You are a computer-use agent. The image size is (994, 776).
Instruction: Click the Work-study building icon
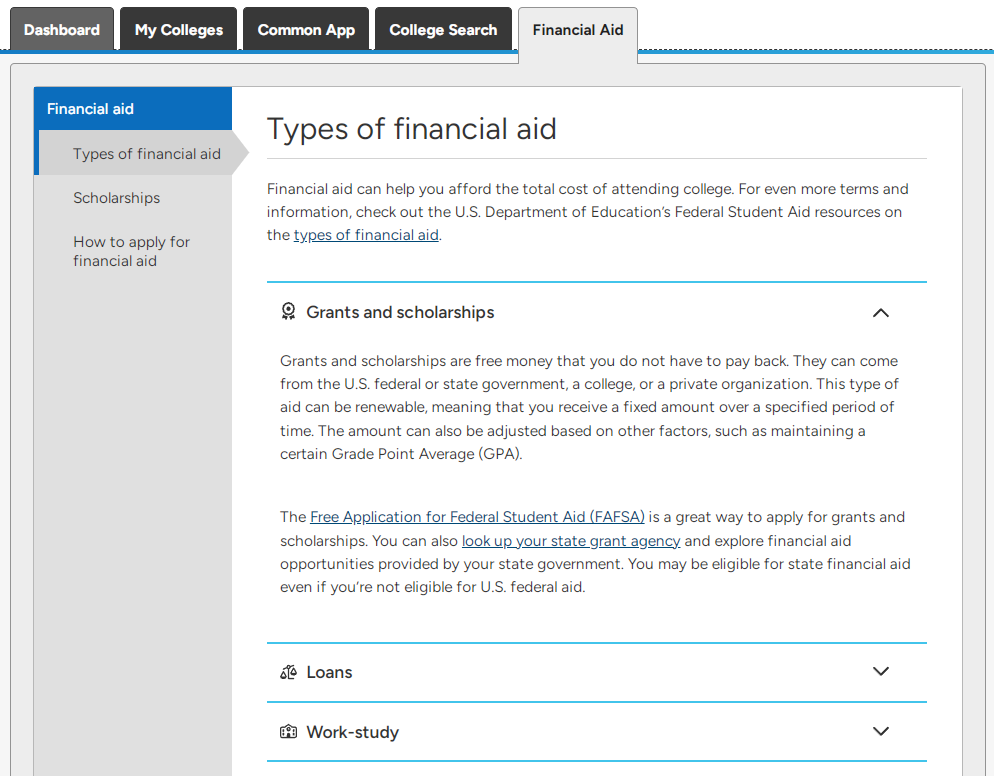[x=288, y=732]
